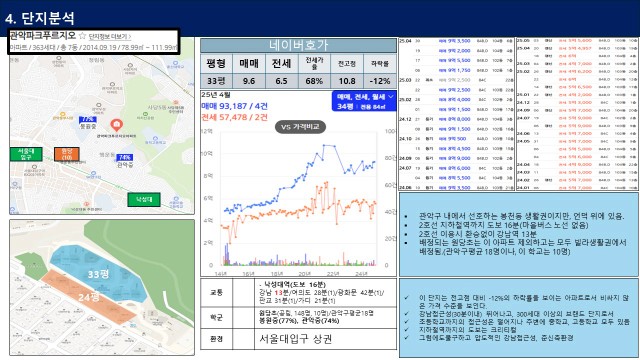Click the 매매 93,187 / 4건 label
Image resolution: width=640 pixels, height=360 pixels.
[x=235, y=106]
